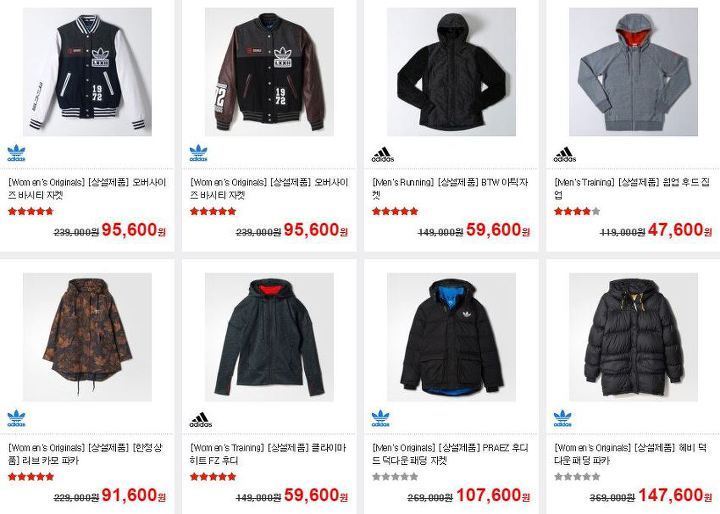Click the empty star rating on the PRAEZ jacket
Screen dimensions: 720x514
pos(395,477)
